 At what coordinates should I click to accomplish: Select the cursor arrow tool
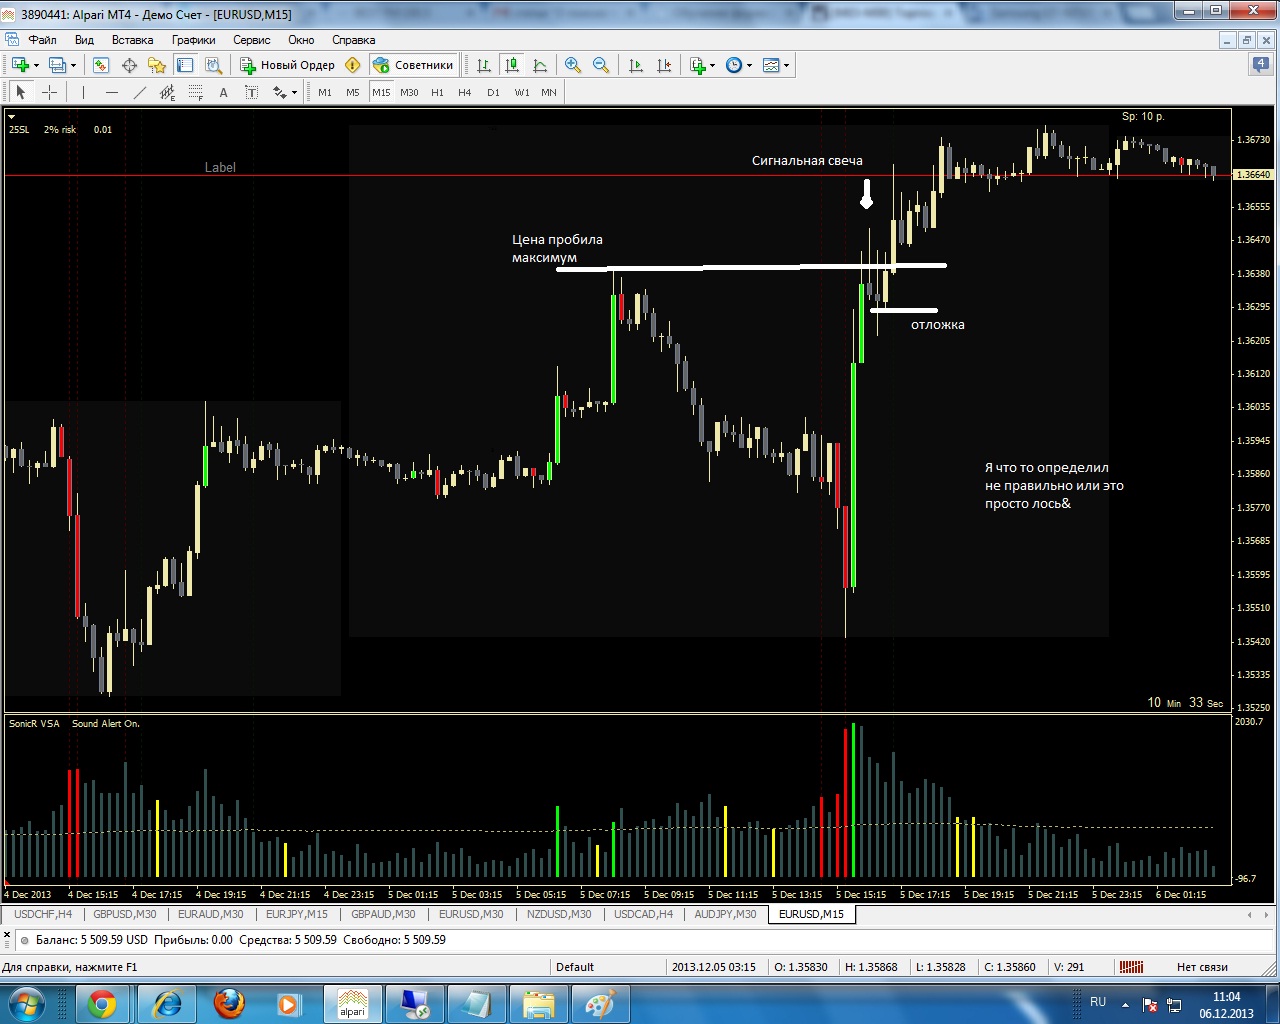pos(21,92)
